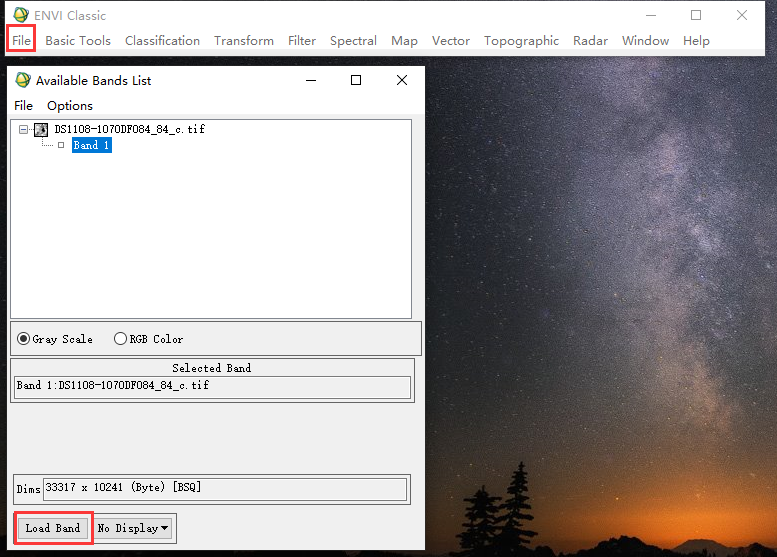Click the Selected Band text field
Image resolution: width=777 pixels, height=557 pixels.
pyautogui.click(x=212, y=386)
